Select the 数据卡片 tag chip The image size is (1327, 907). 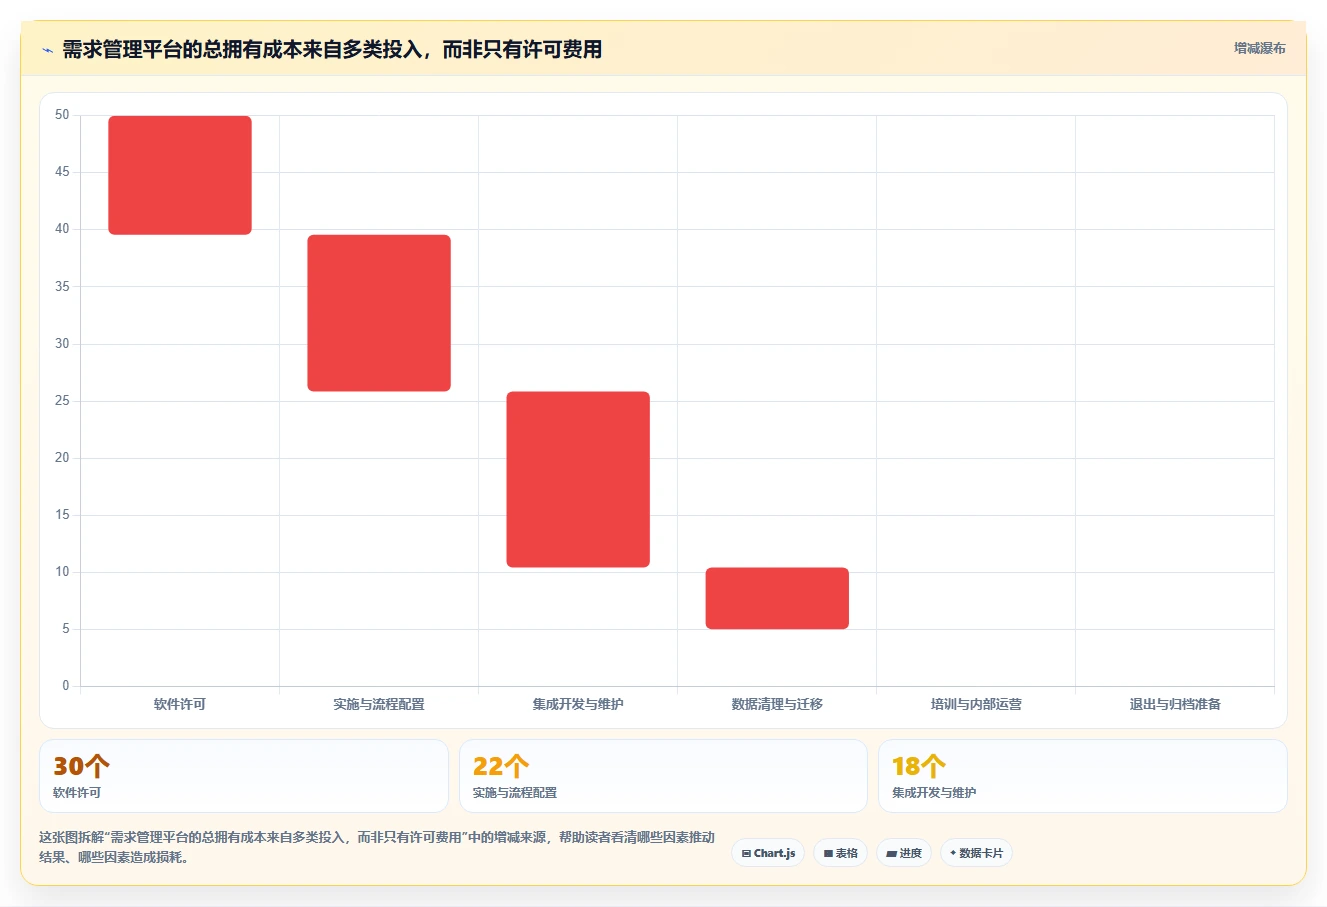[976, 853]
